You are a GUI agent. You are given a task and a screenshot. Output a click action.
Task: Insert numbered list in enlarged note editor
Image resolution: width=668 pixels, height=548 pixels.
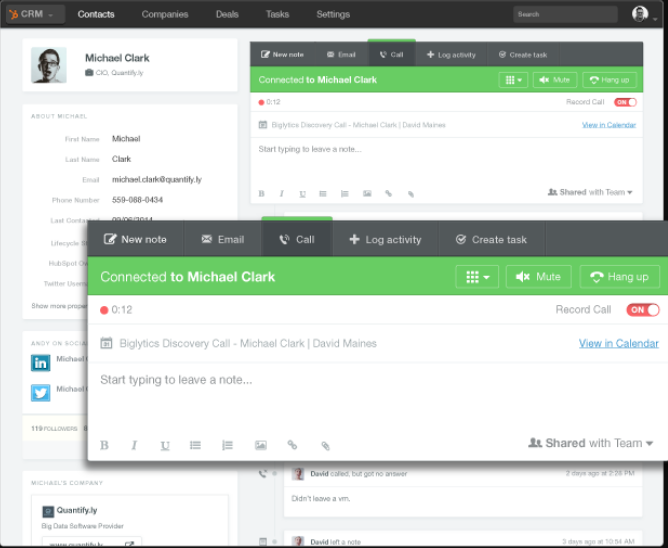coord(227,445)
